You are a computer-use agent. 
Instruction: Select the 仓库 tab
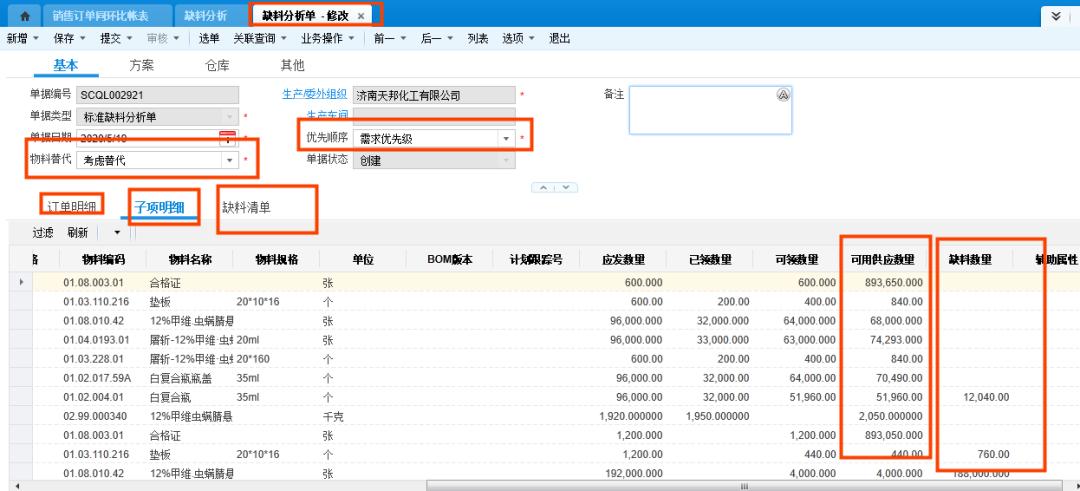tap(217, 65)
